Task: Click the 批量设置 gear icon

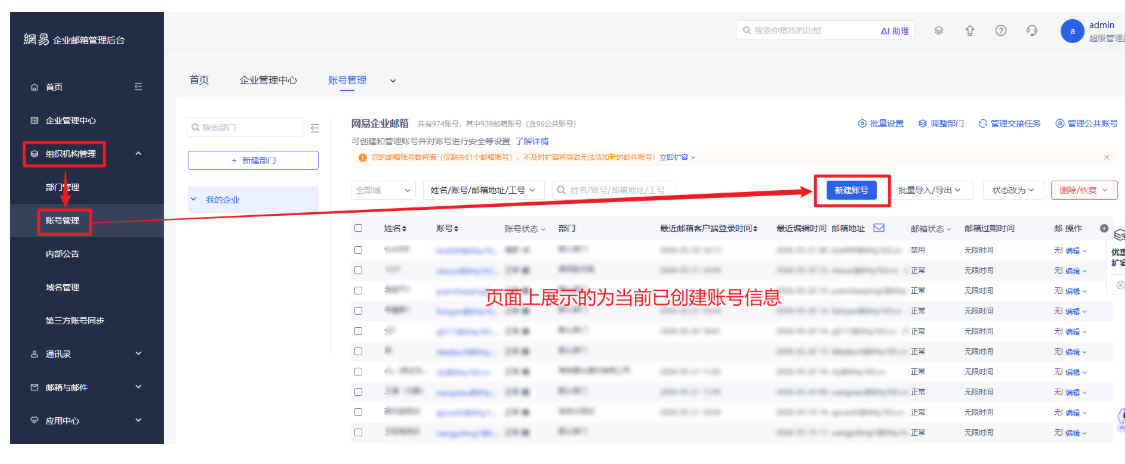Action: 862,123
